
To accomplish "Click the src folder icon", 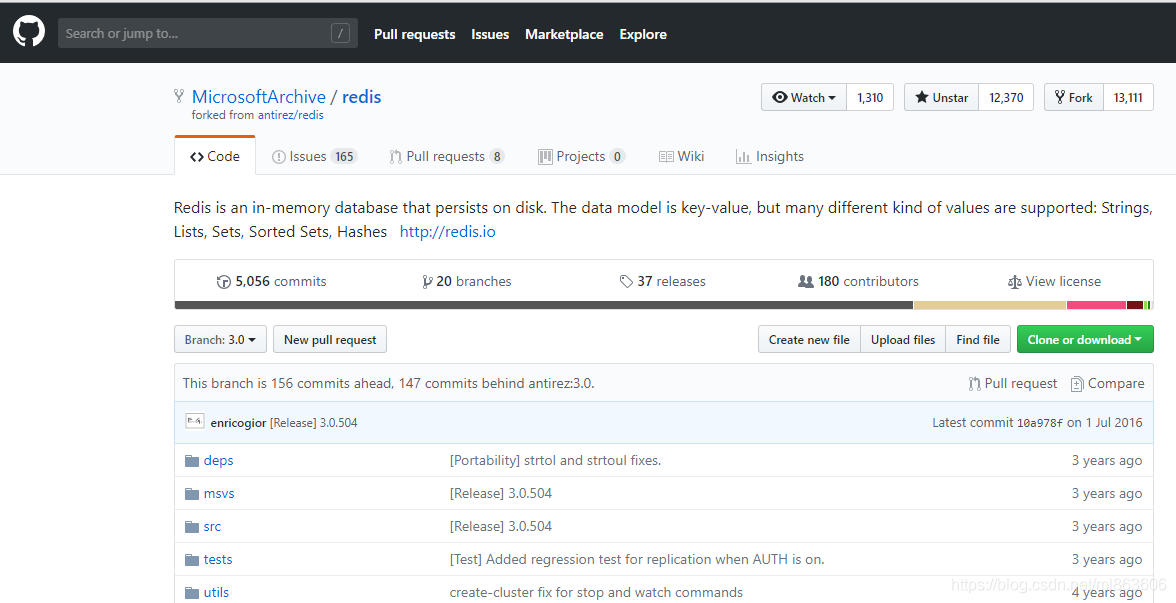I will tap(192, 527).
